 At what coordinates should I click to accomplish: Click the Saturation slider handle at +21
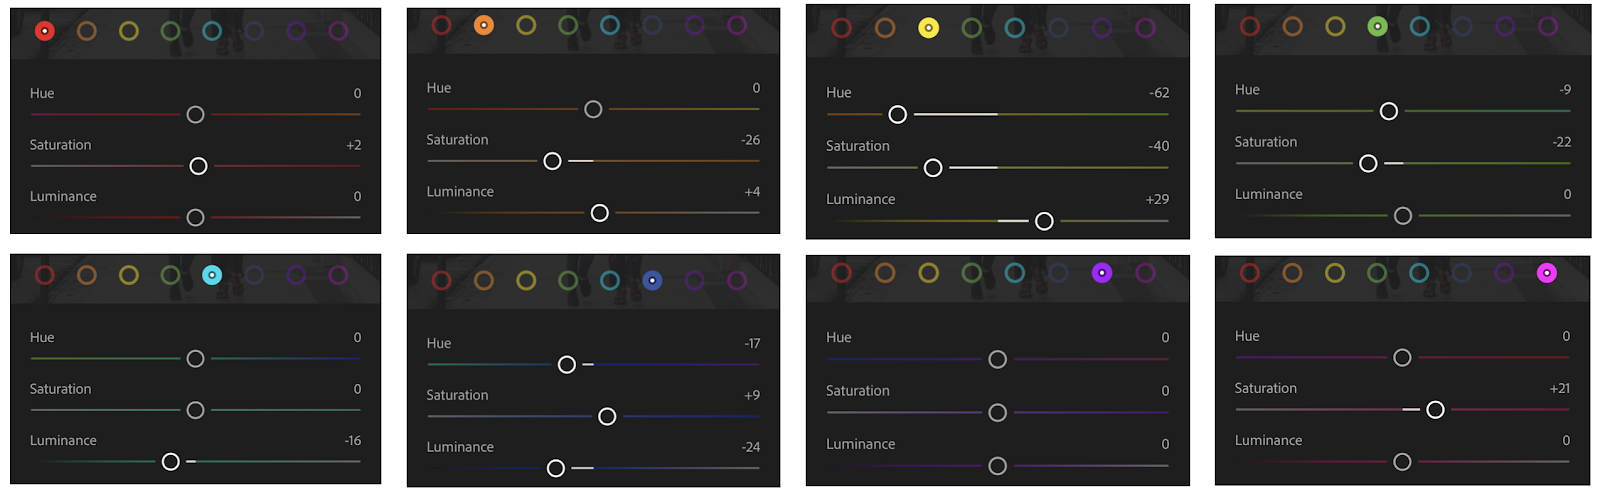click(x=1435, y=409)
